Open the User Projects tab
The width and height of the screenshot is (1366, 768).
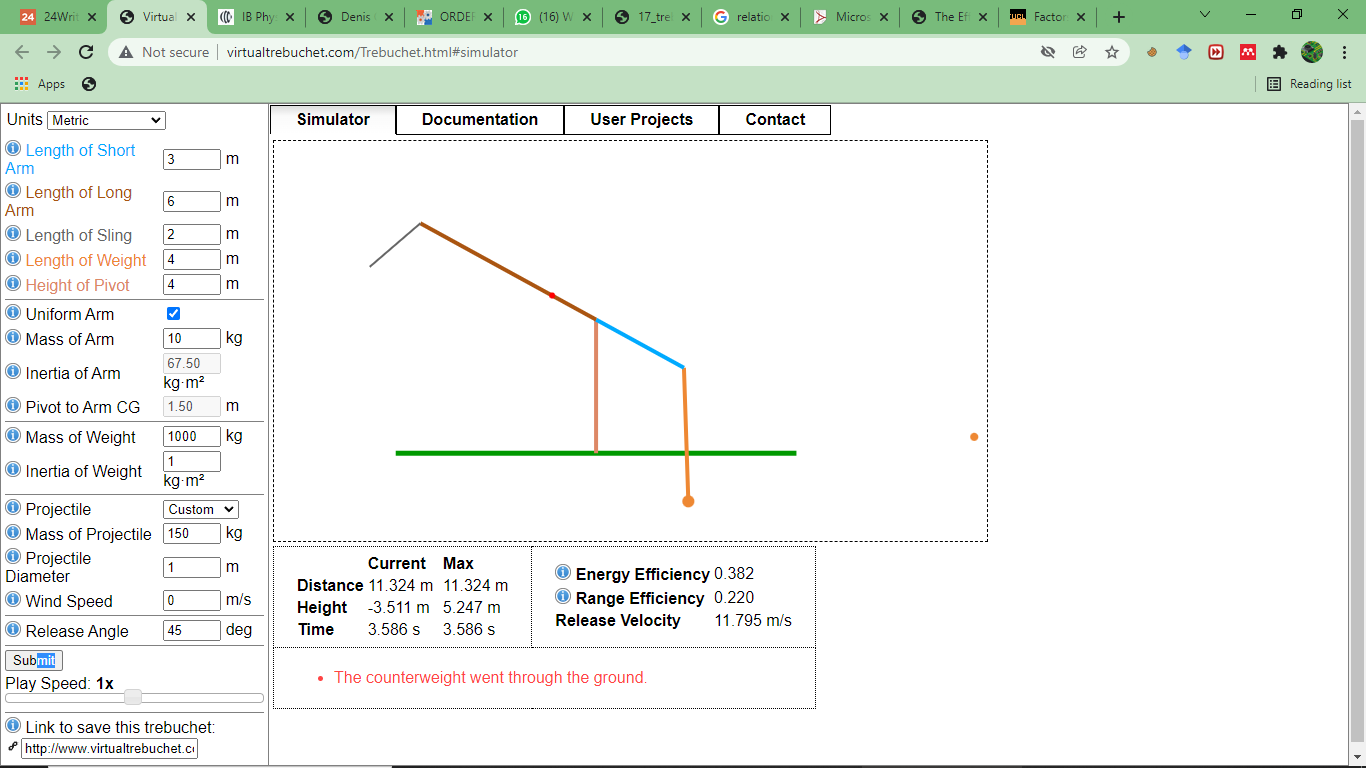point(641,120)
